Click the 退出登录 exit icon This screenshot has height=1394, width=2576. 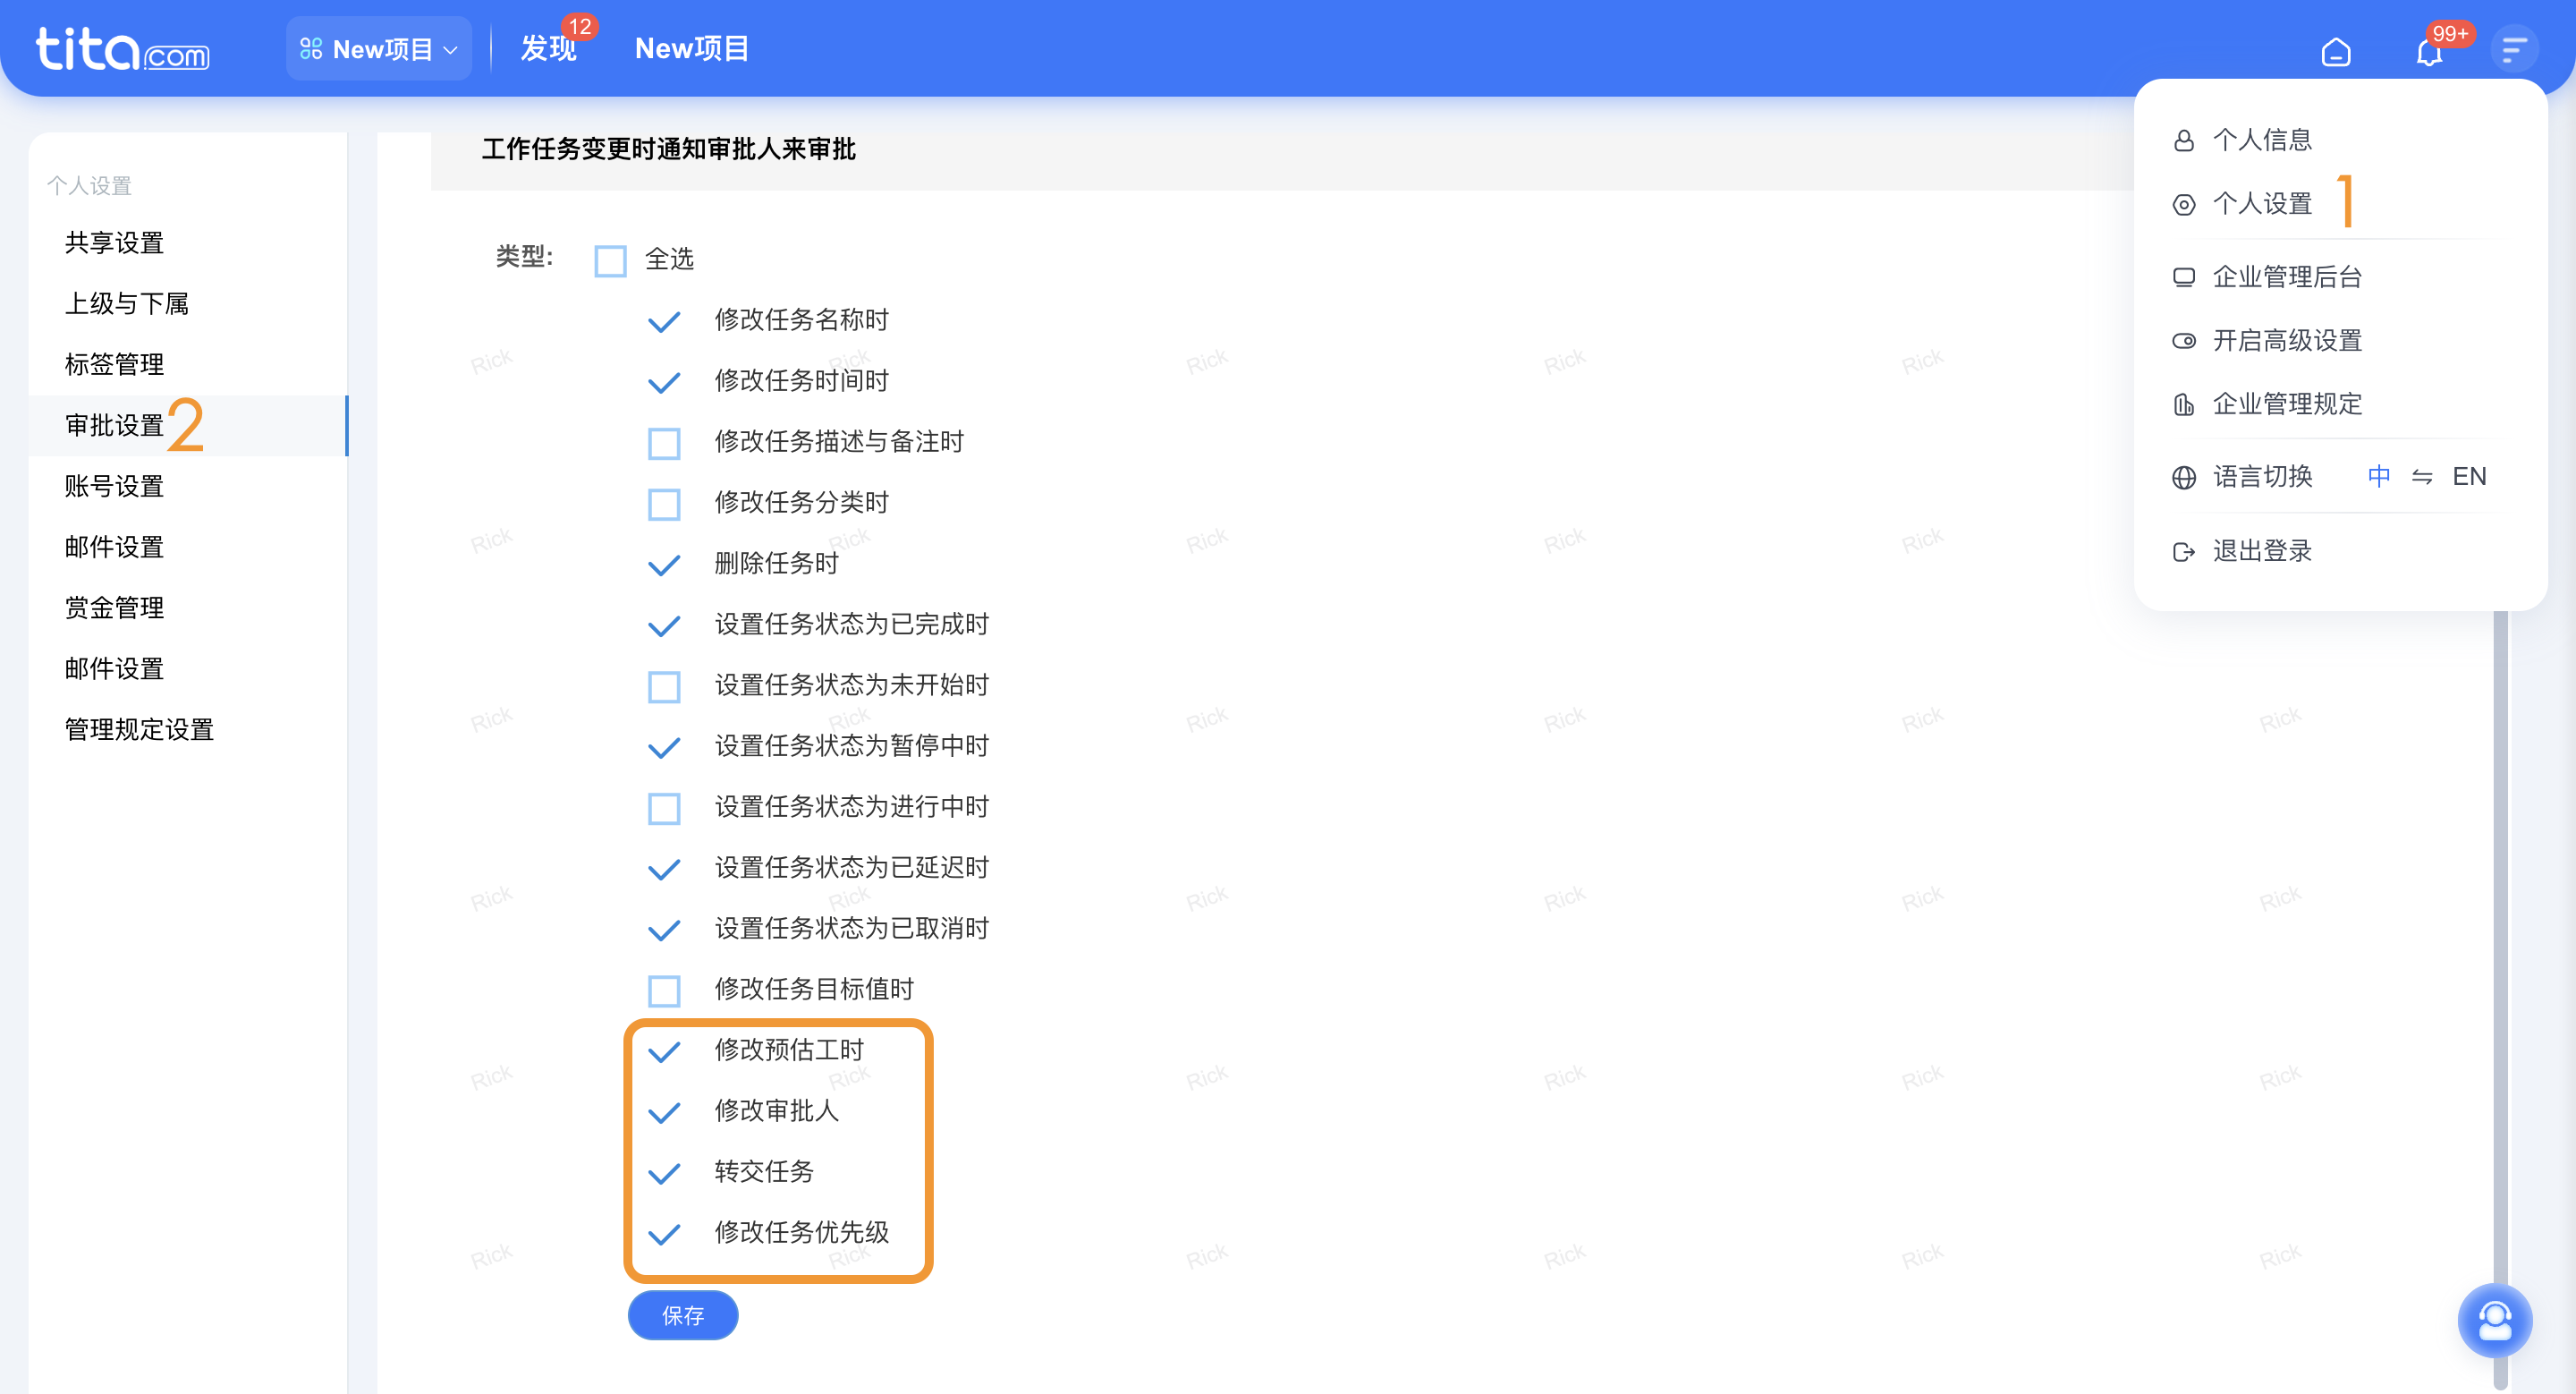[x=2183, y=552]
